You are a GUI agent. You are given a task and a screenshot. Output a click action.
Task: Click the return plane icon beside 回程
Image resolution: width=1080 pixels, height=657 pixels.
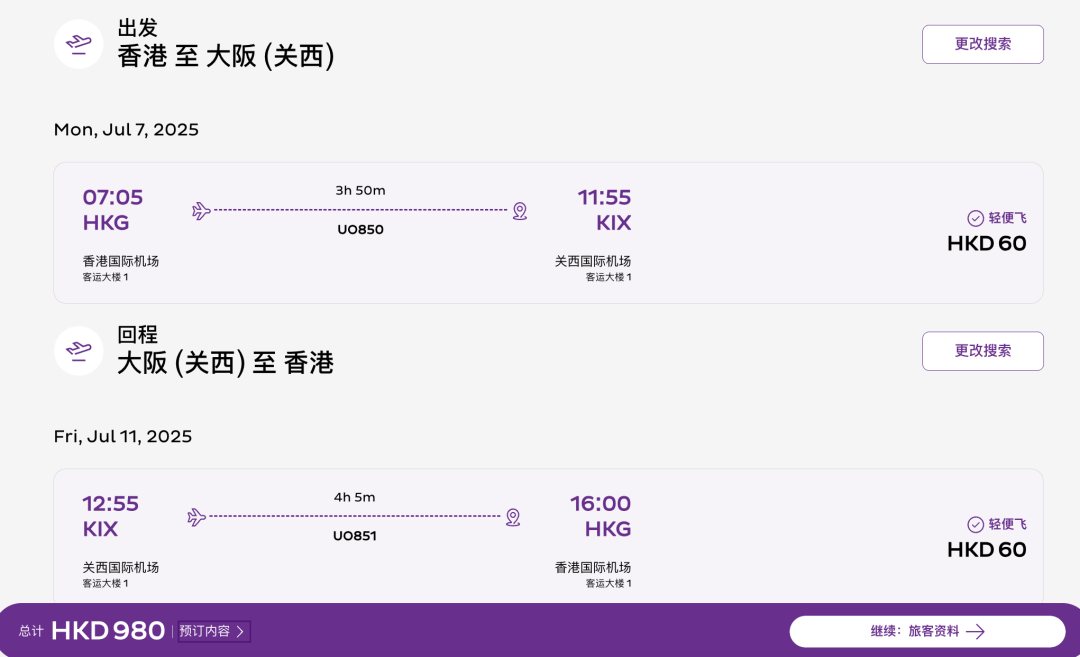(79, 351)
